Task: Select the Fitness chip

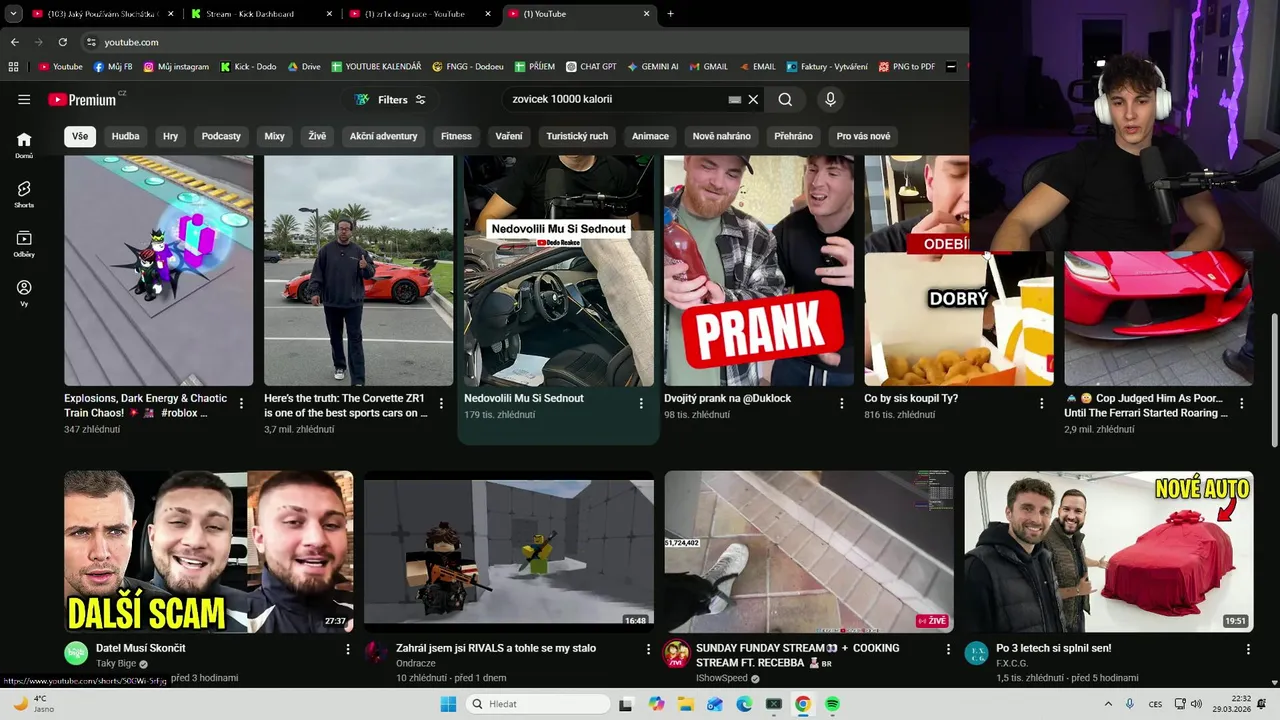Action: pos(456,136)
